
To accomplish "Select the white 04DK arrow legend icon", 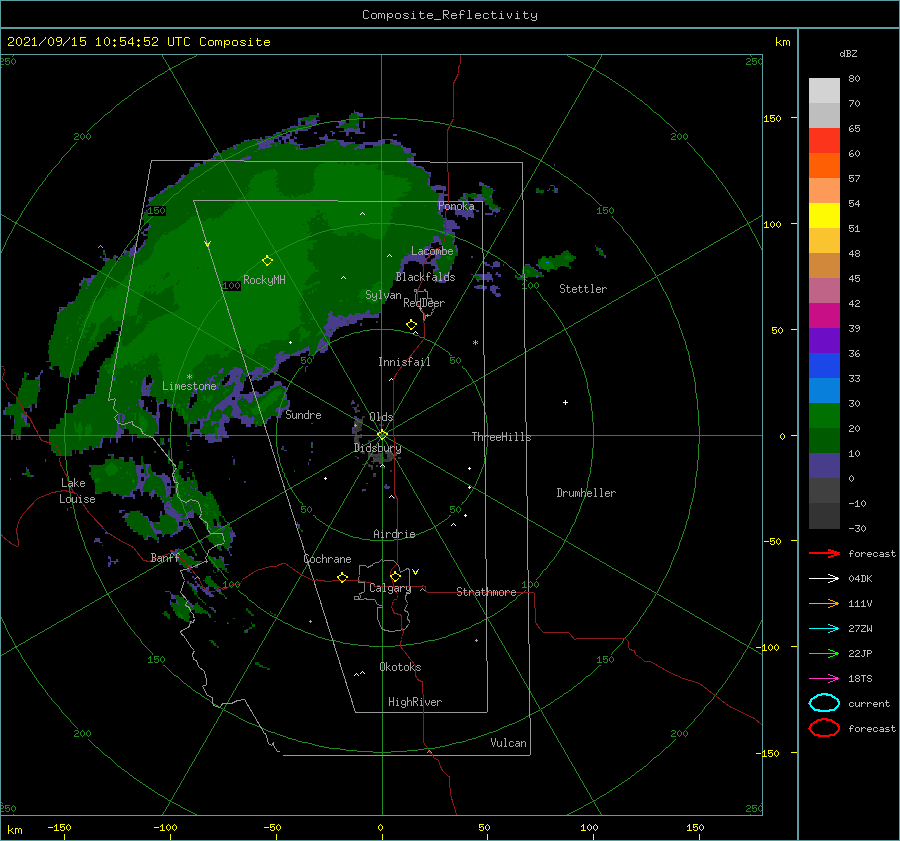I will pos(824,578).
